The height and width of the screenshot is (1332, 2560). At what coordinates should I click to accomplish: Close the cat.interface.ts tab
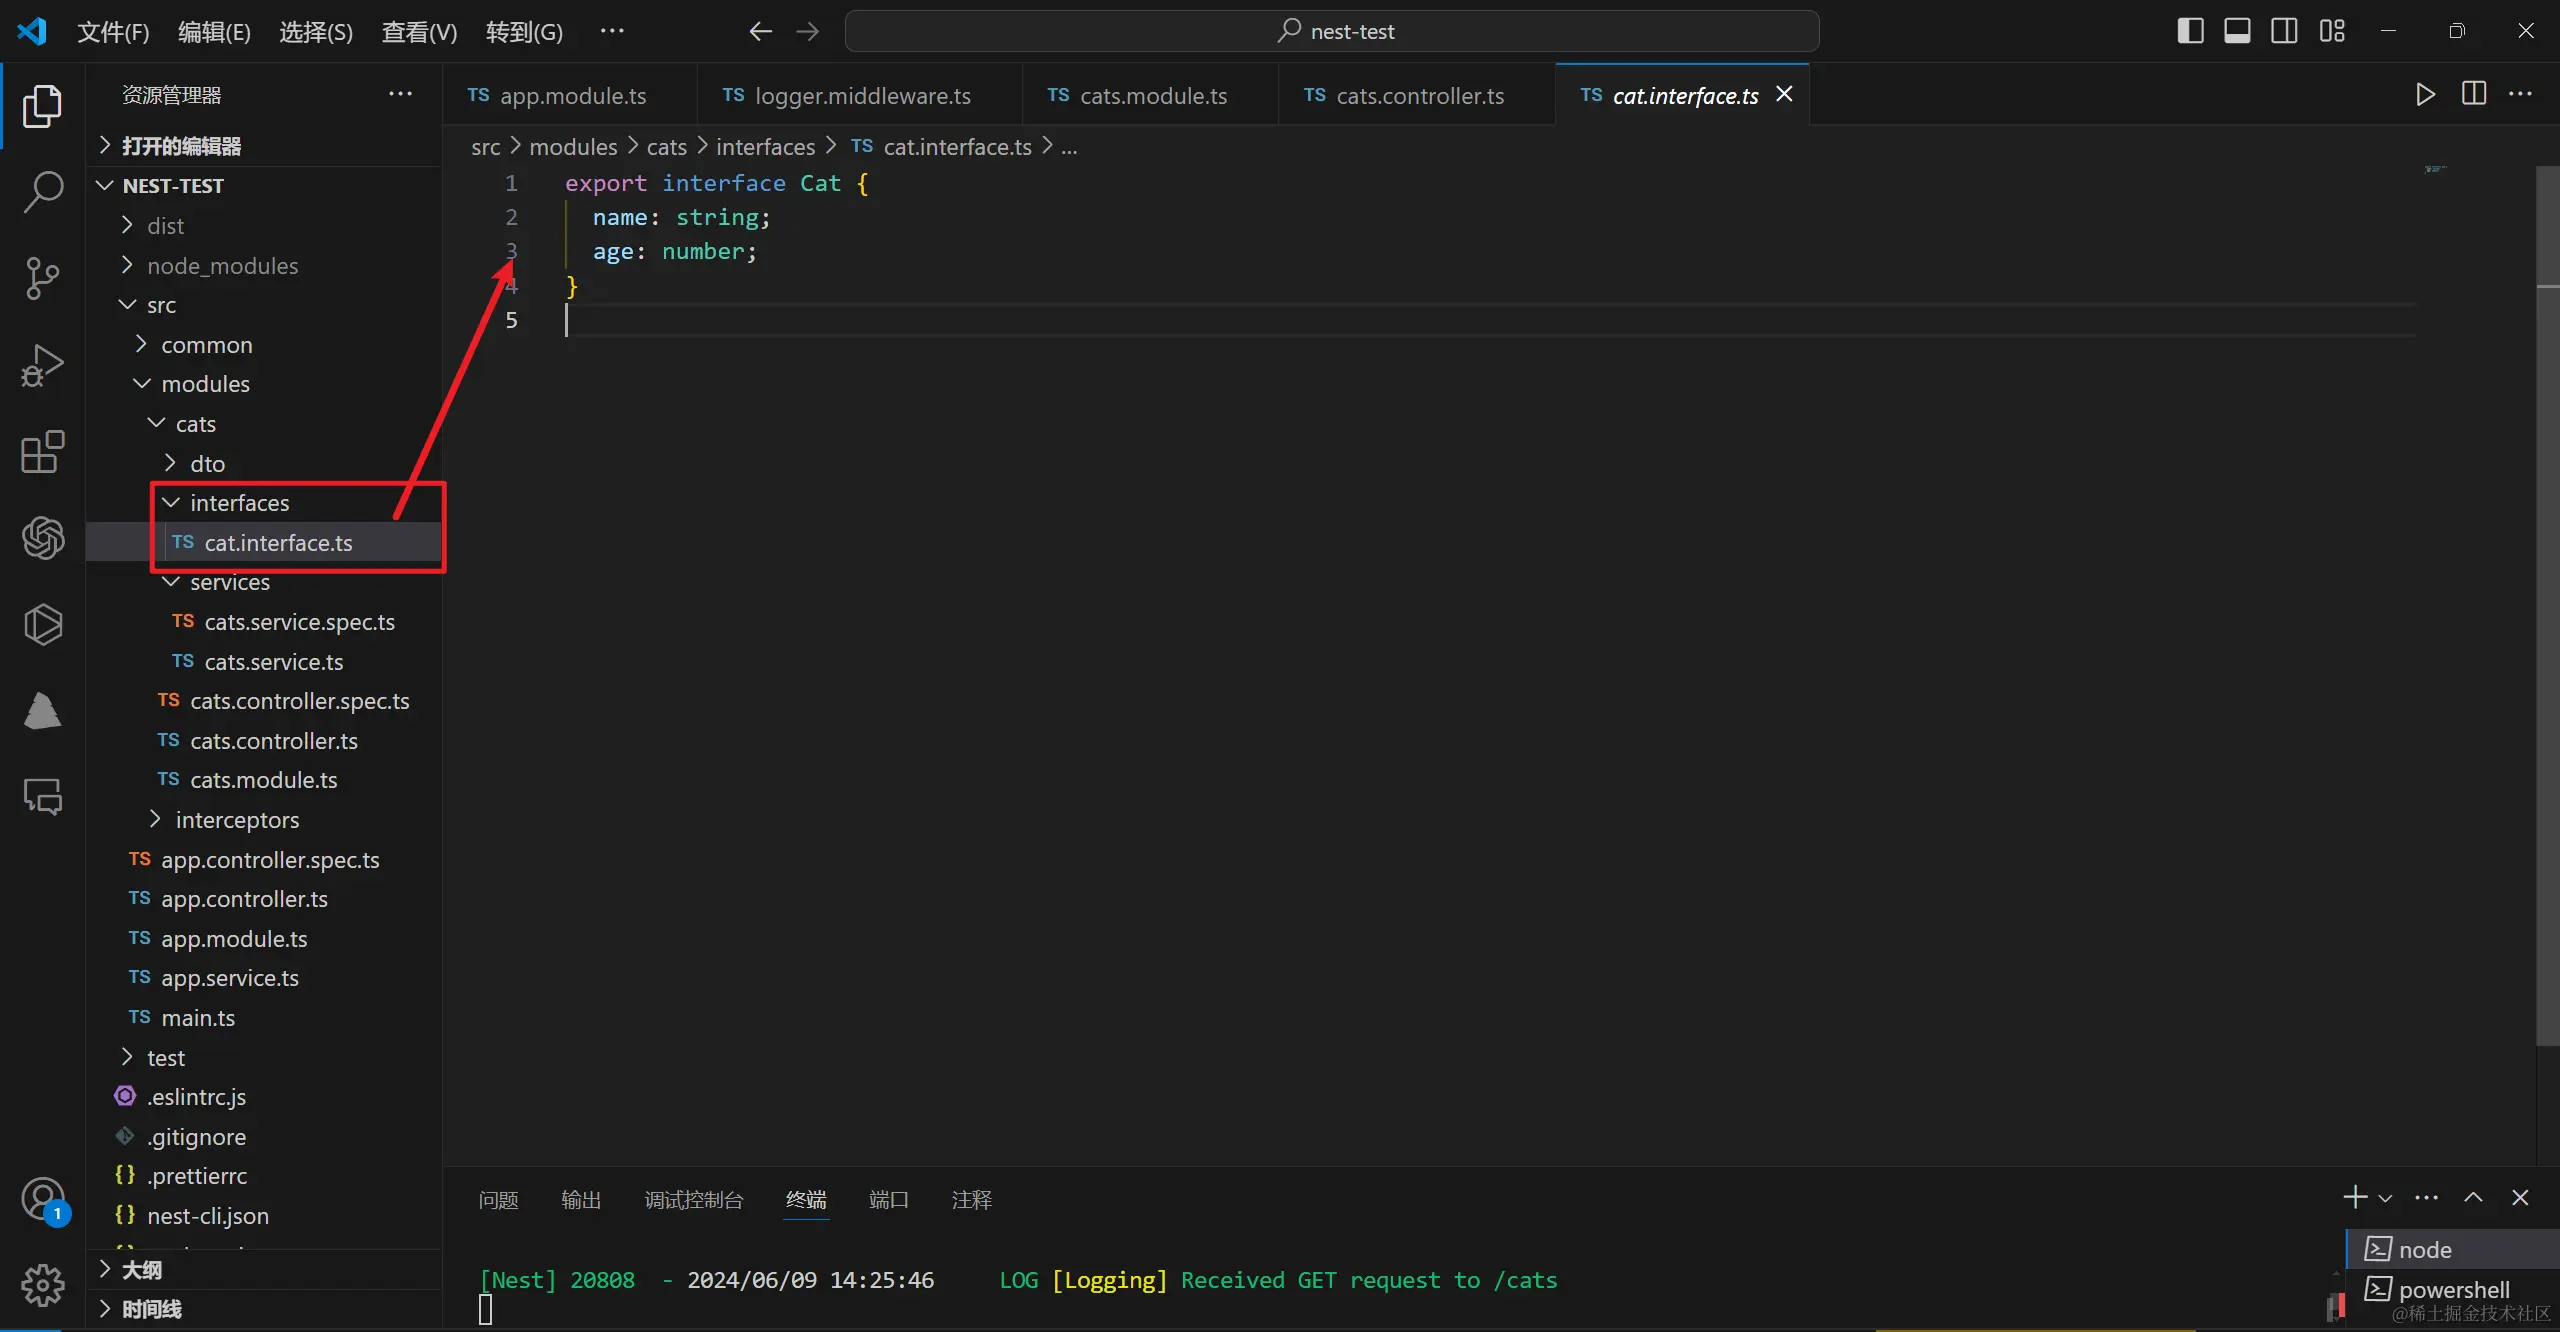pos(1784,94)
